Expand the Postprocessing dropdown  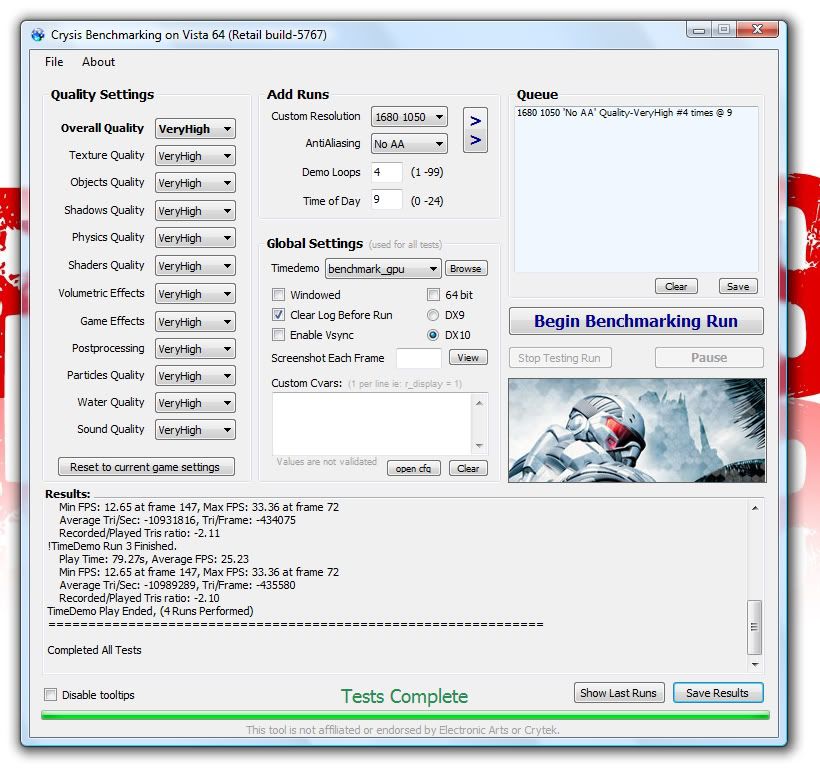195,349
